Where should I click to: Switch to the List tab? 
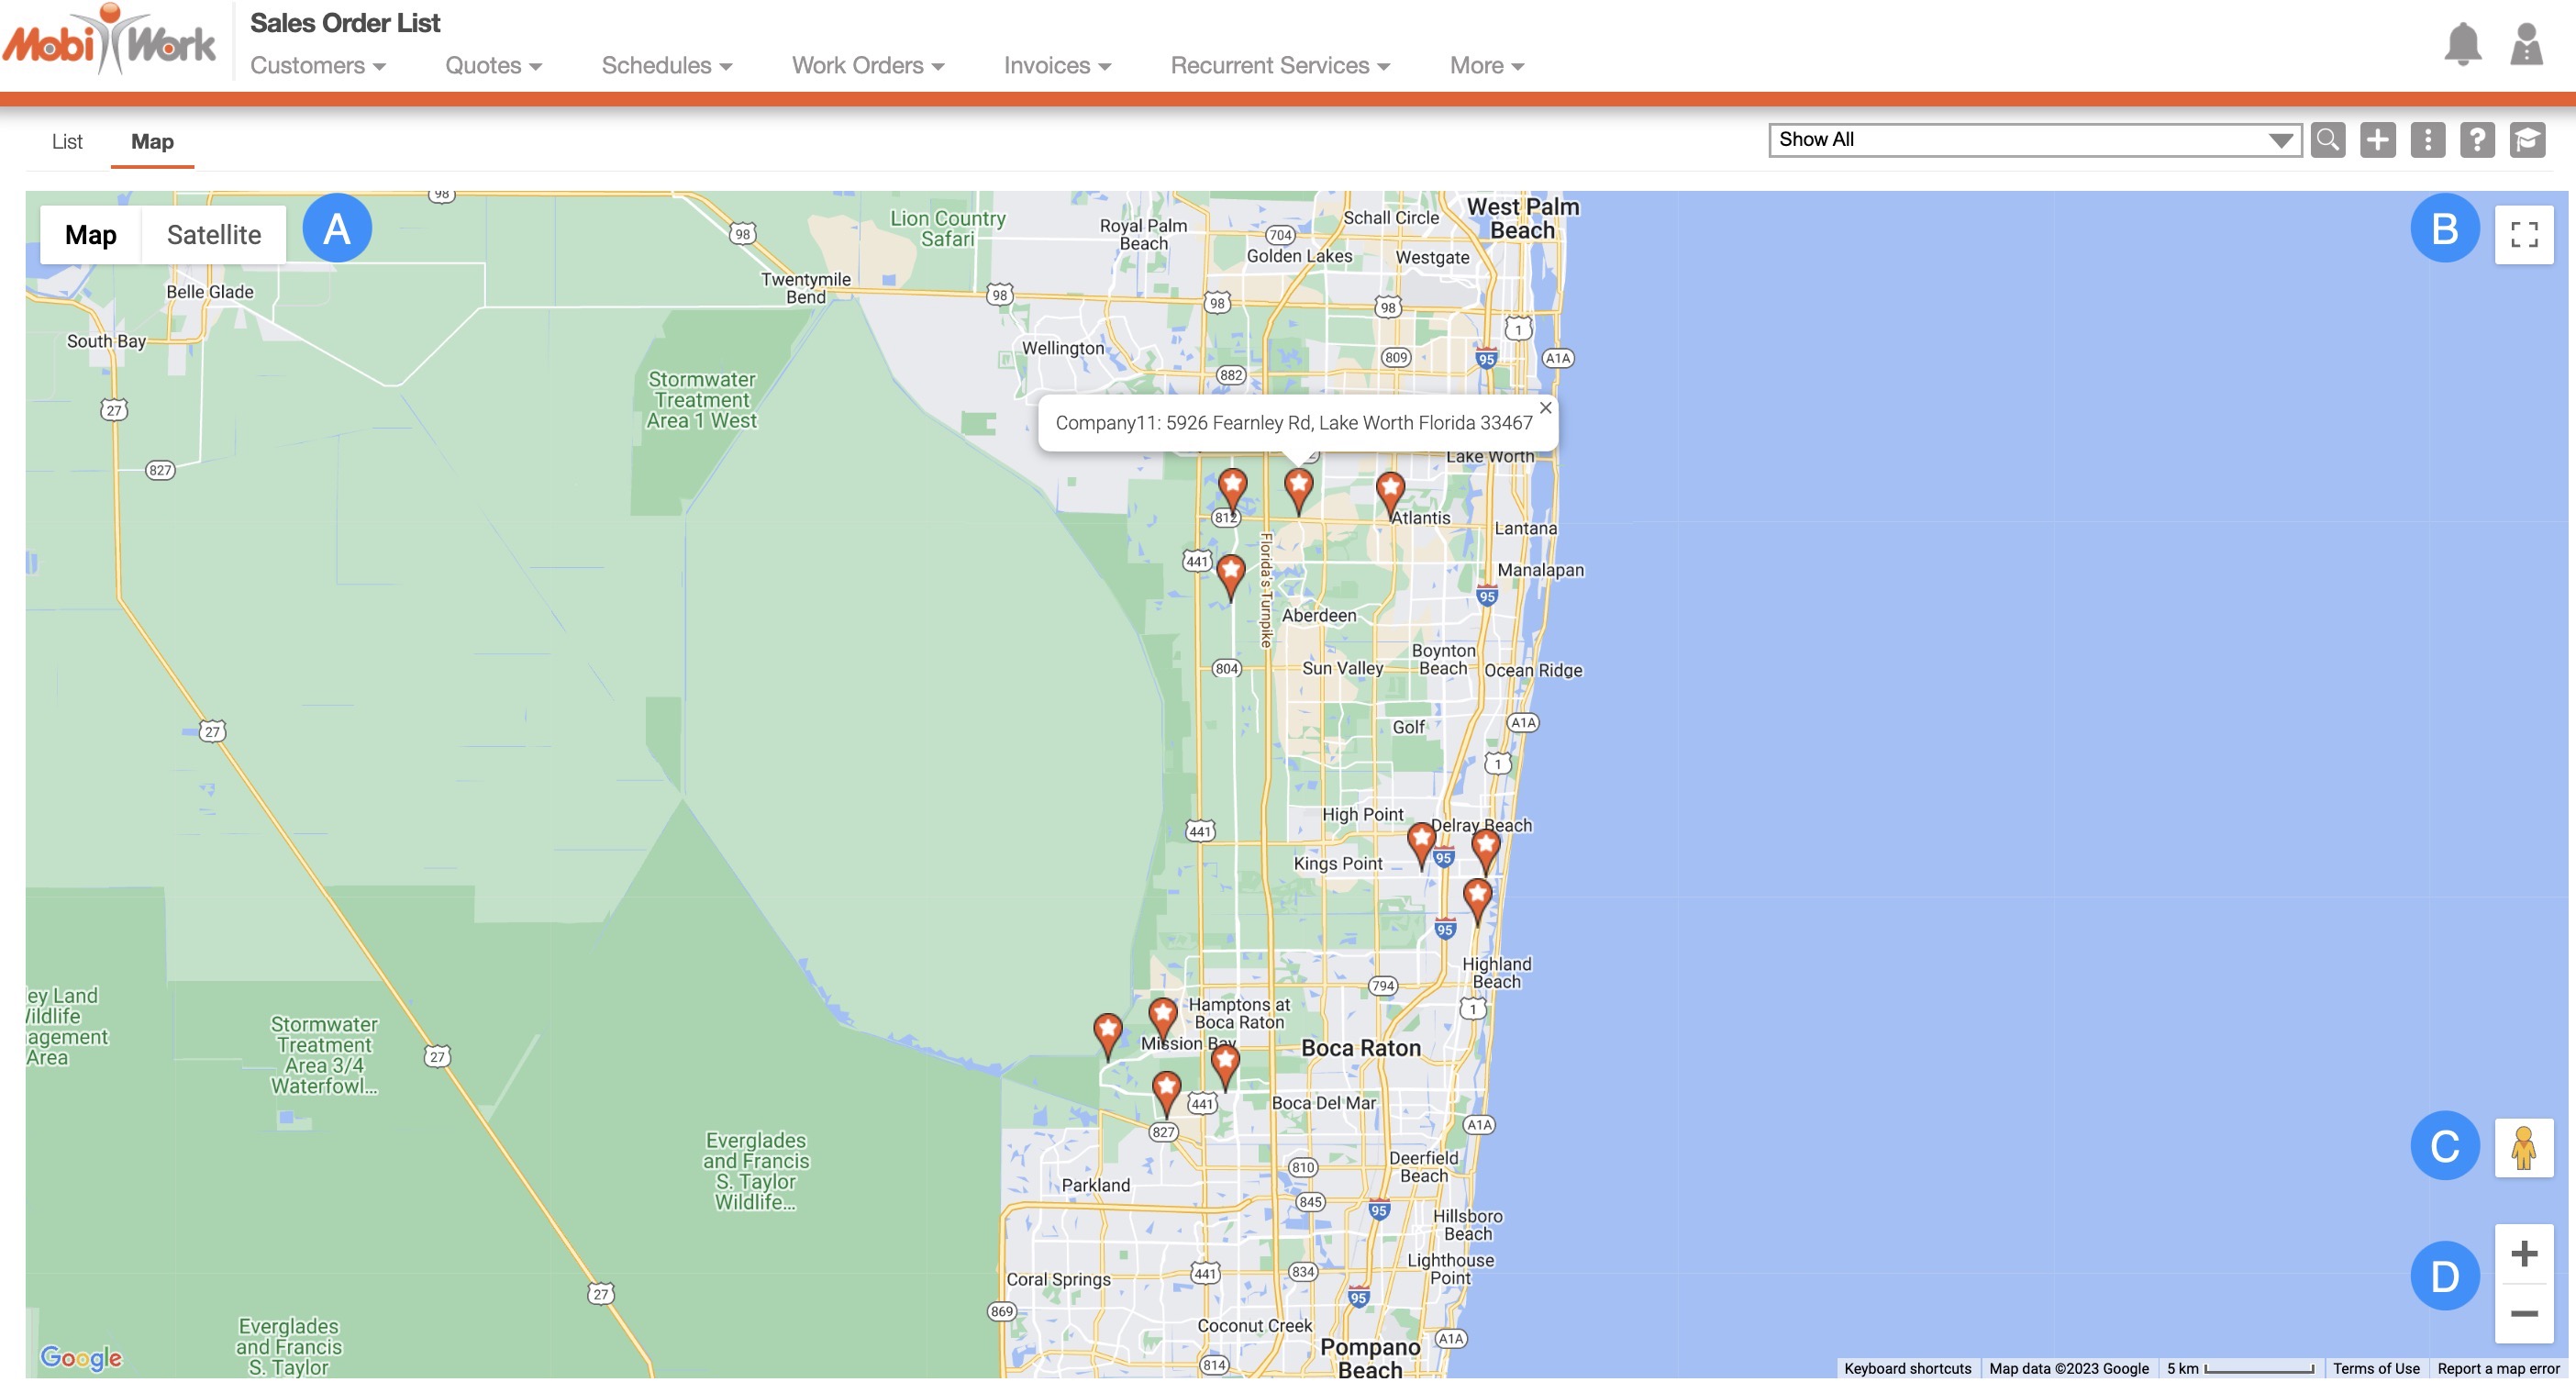pyautogui.click(x=67, y=142)
